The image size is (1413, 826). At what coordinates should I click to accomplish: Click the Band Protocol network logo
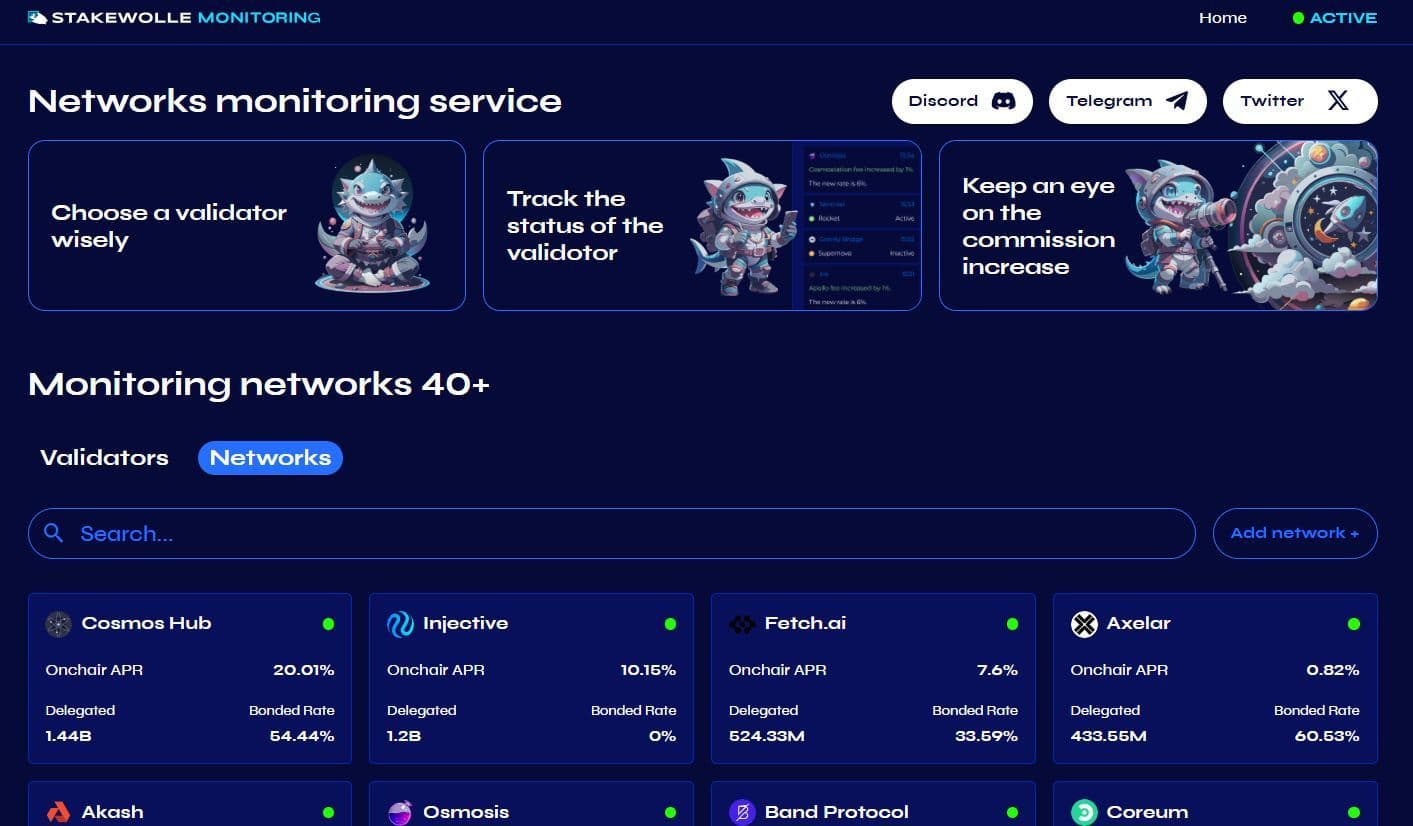[742, 812]
